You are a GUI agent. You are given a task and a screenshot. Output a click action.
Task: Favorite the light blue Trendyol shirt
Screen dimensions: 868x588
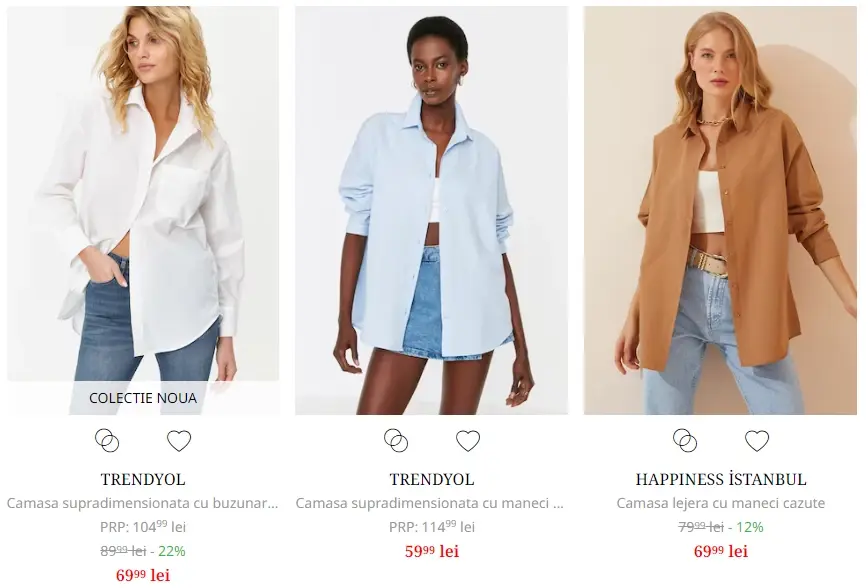pyautogui.click(x=468, y=441)
